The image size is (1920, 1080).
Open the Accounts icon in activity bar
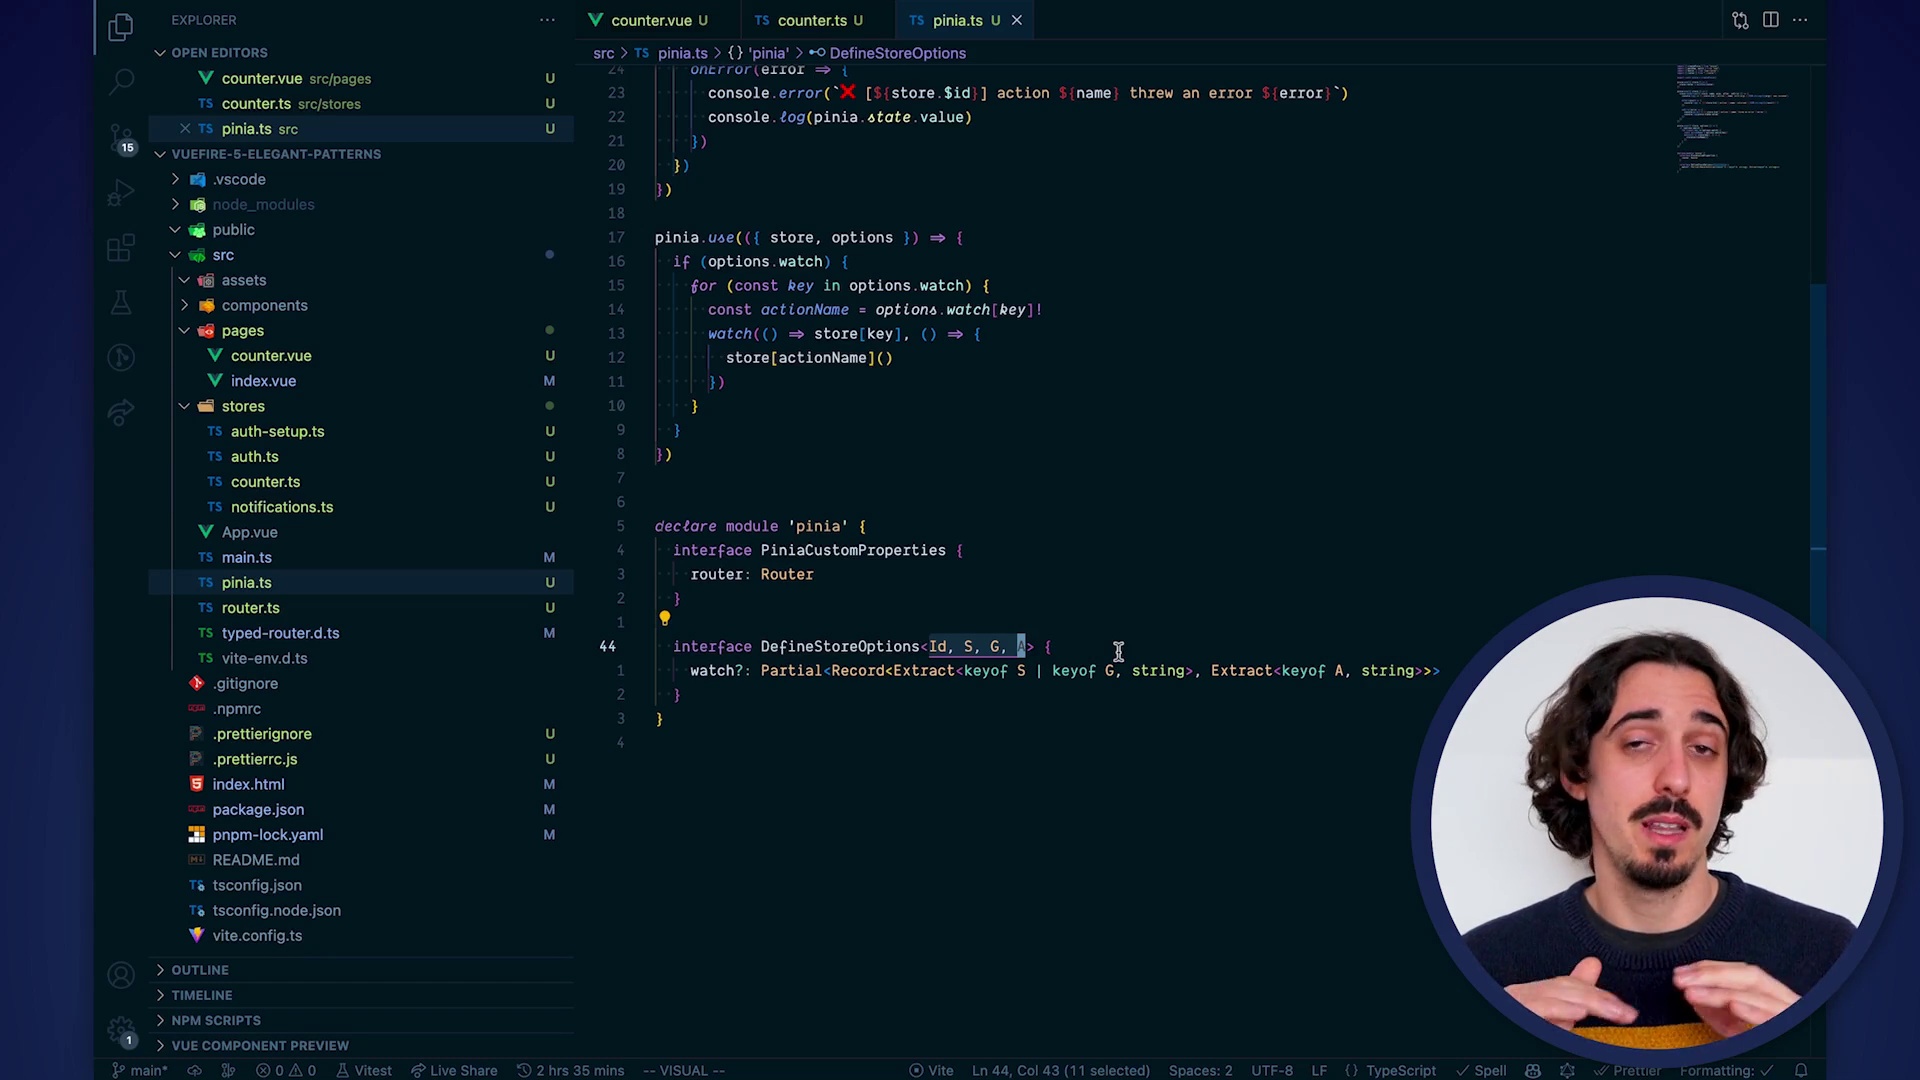coord(121,975)
